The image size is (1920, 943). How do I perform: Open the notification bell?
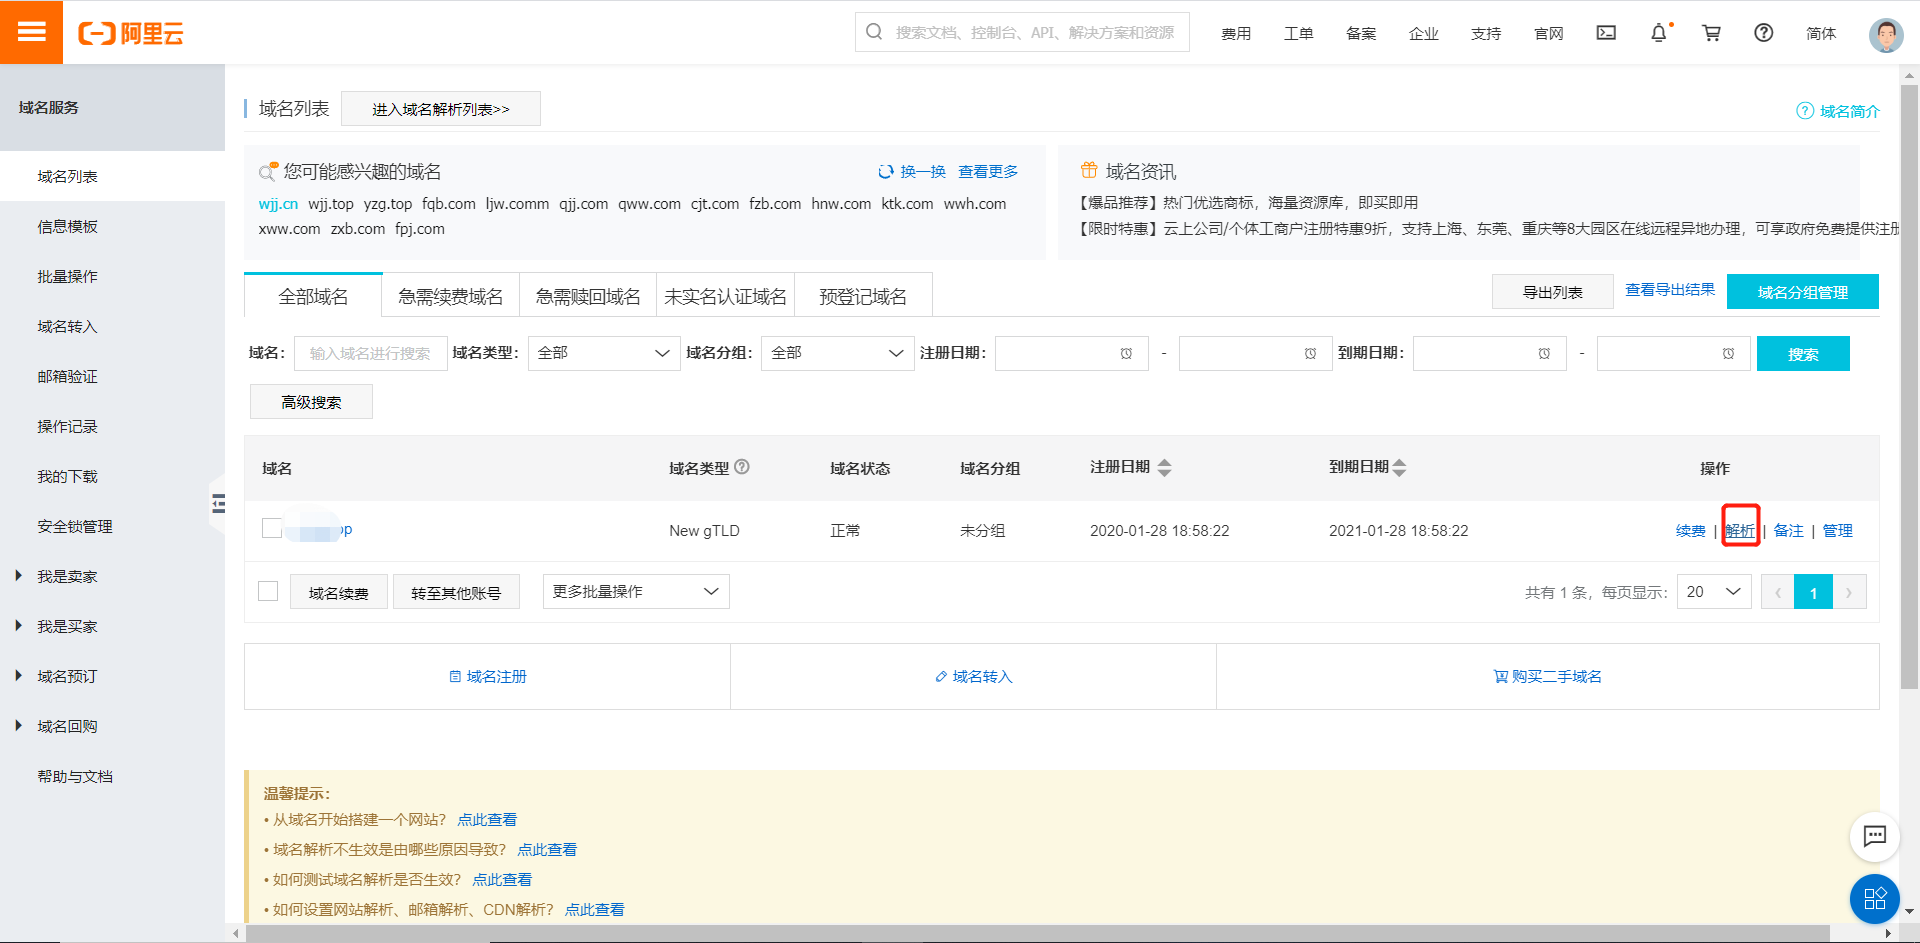click(1659, 33)
